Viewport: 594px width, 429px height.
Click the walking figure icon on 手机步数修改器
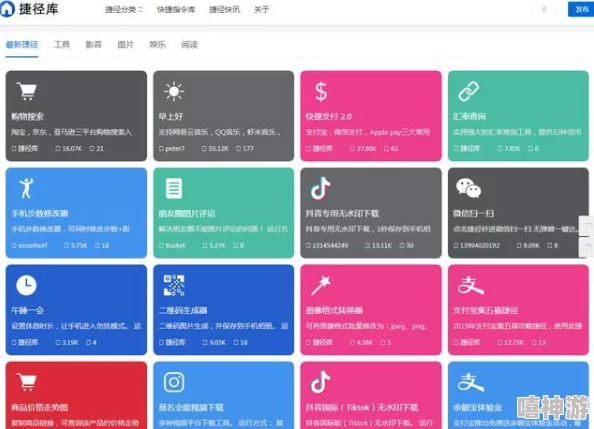click(27, 188)
